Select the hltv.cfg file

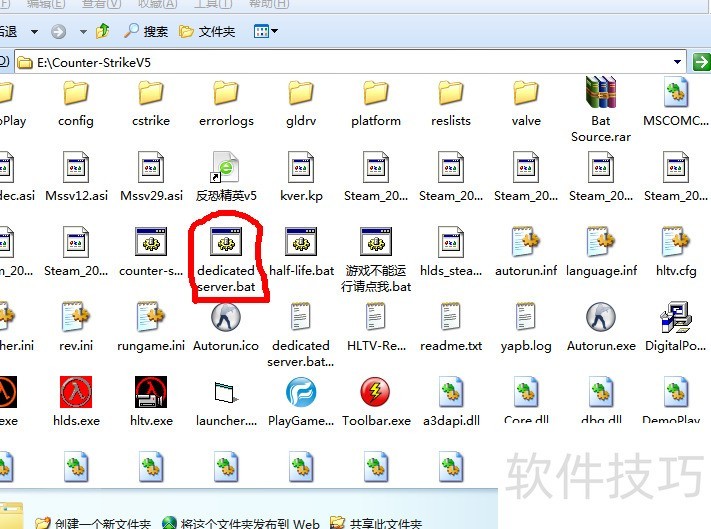(x=676, y=252)
